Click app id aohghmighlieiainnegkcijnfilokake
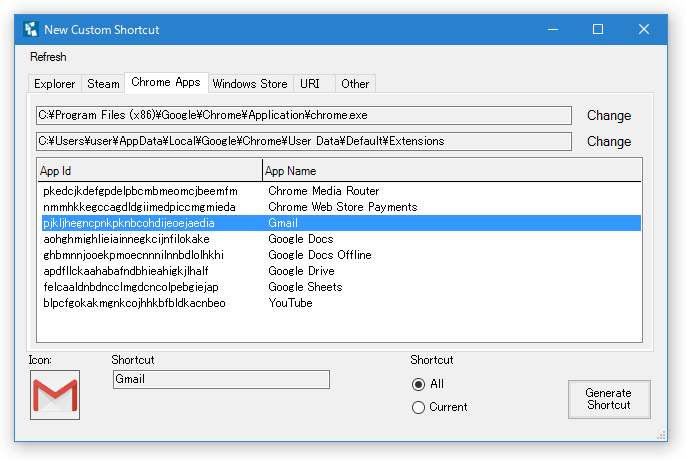The height and width of the screenshot is (461, 686). point(126,239)
